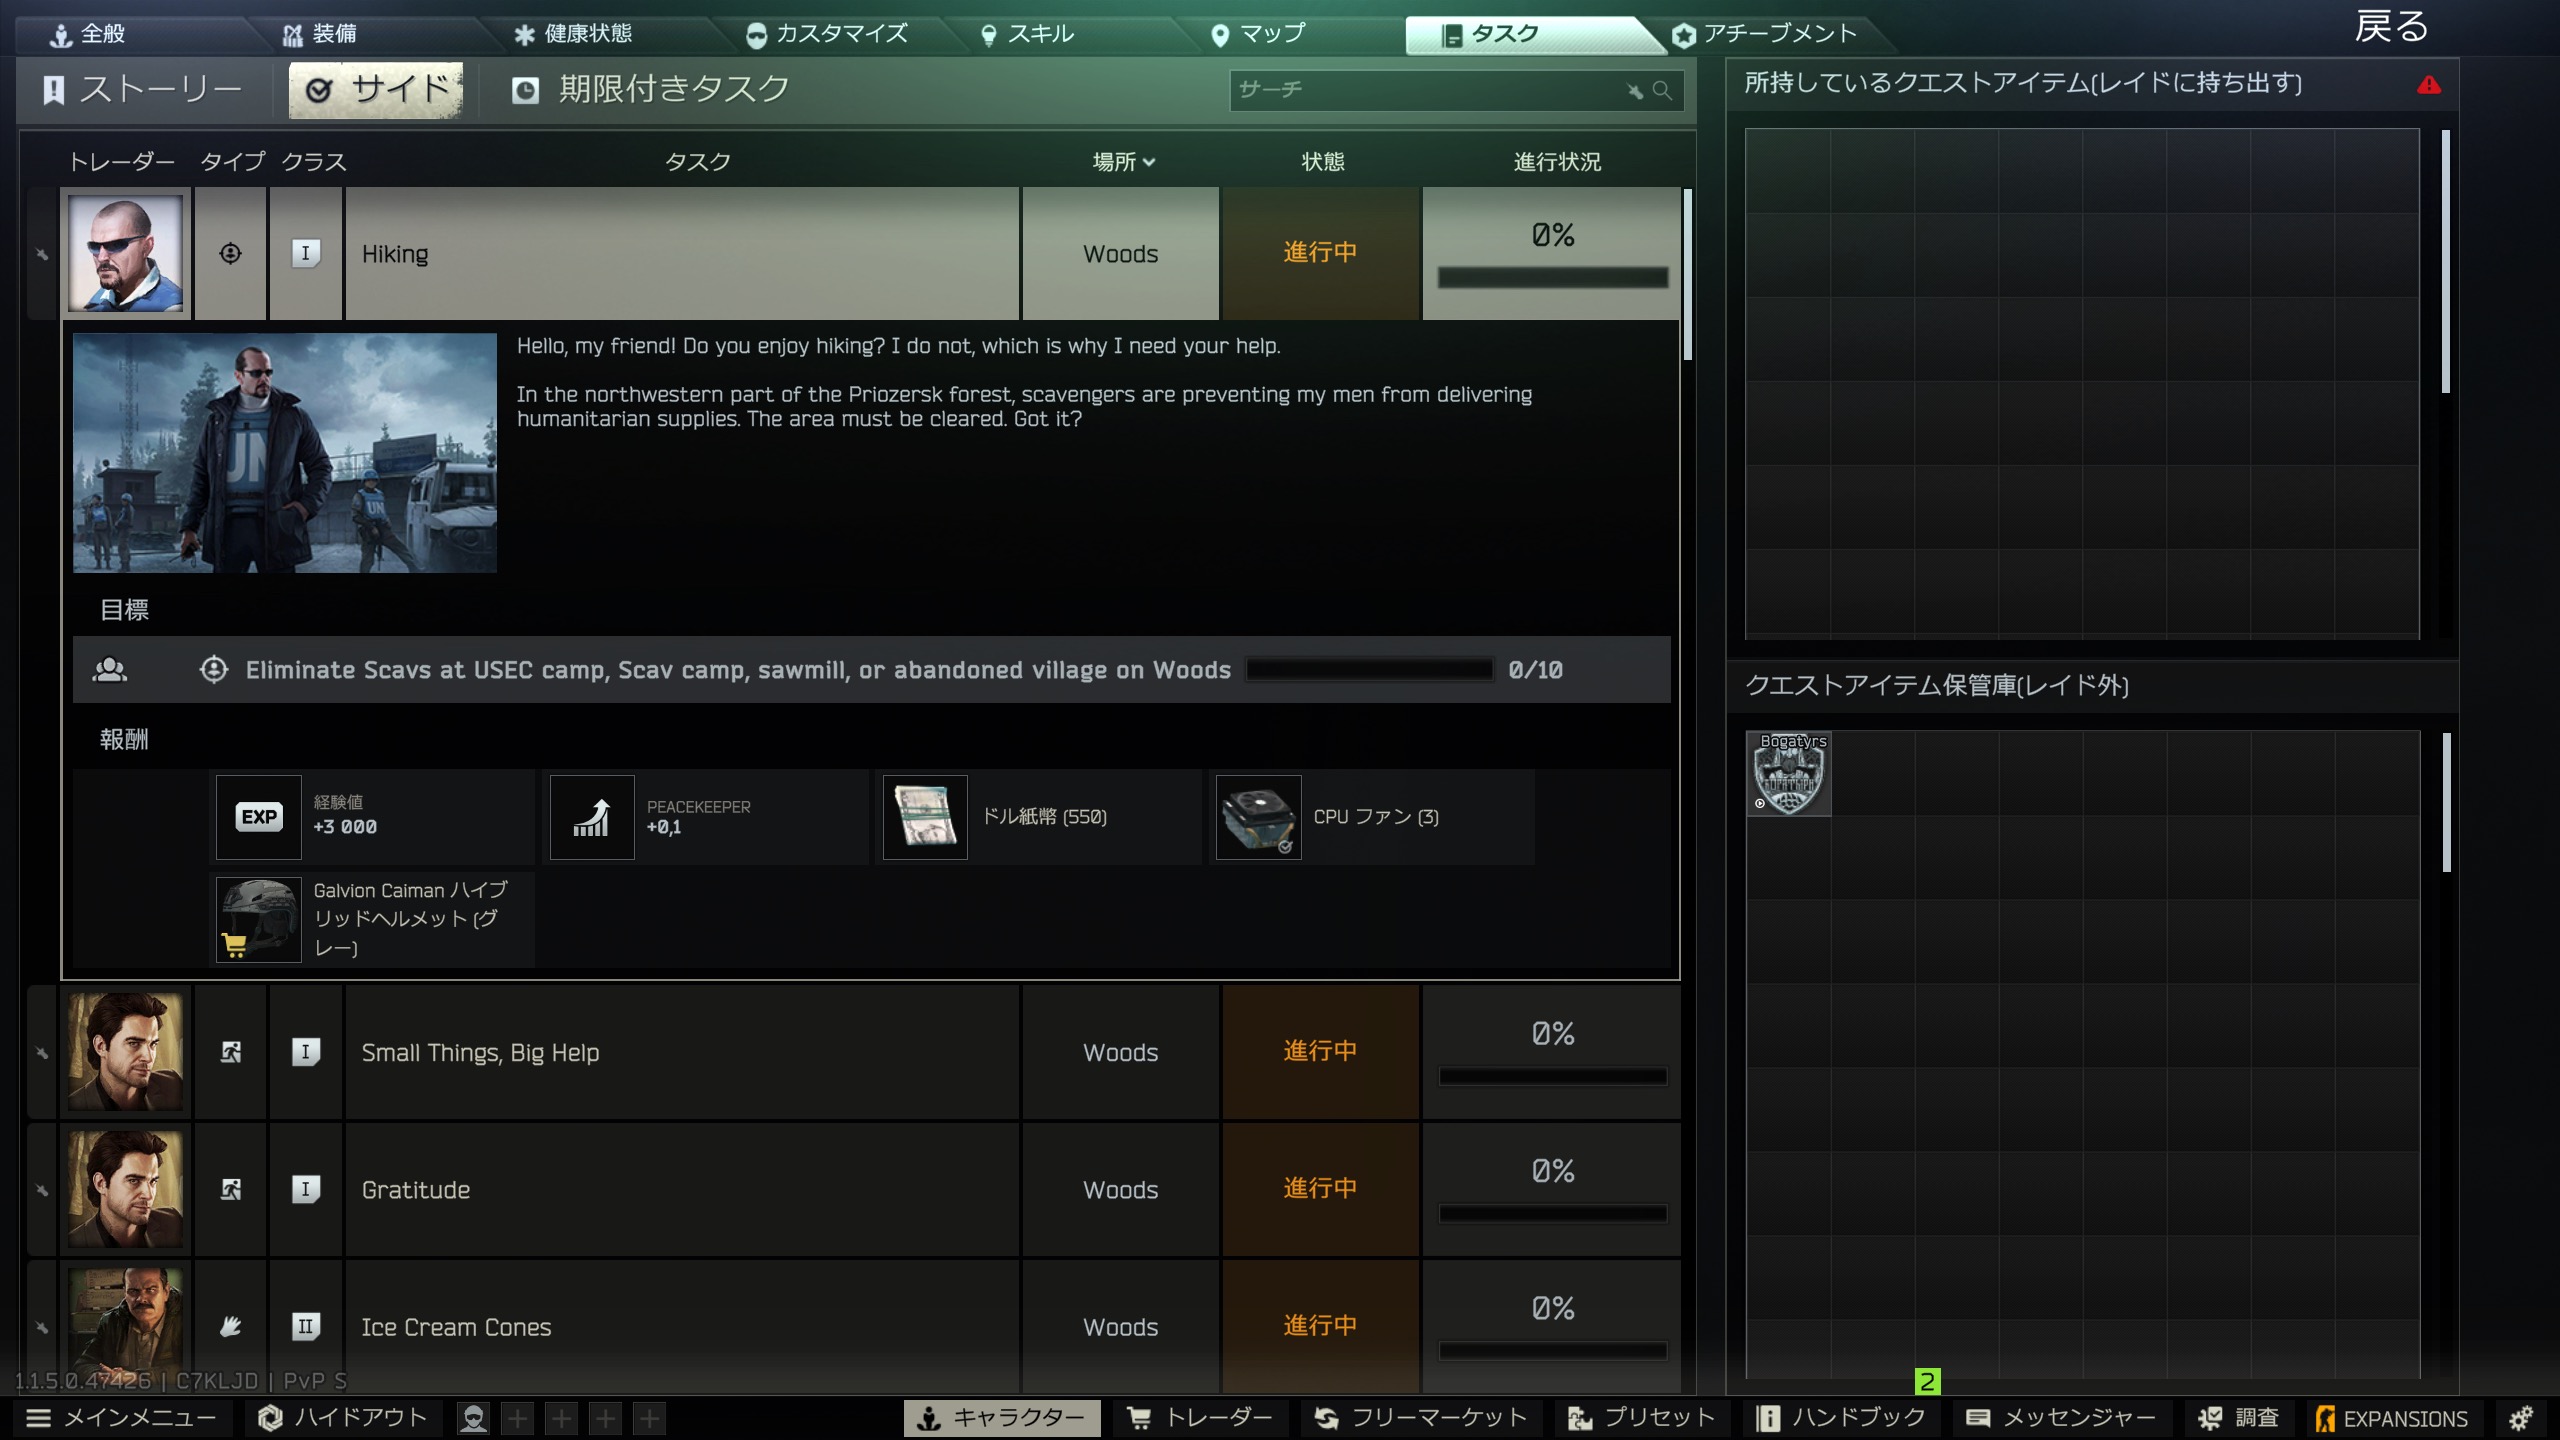Image resolution: width=2560 pixels, height=1440 pixels.
Task: Open EXPANSIONS in bottom bar
Action: pyautogui.click(x=2392, y=1418)
